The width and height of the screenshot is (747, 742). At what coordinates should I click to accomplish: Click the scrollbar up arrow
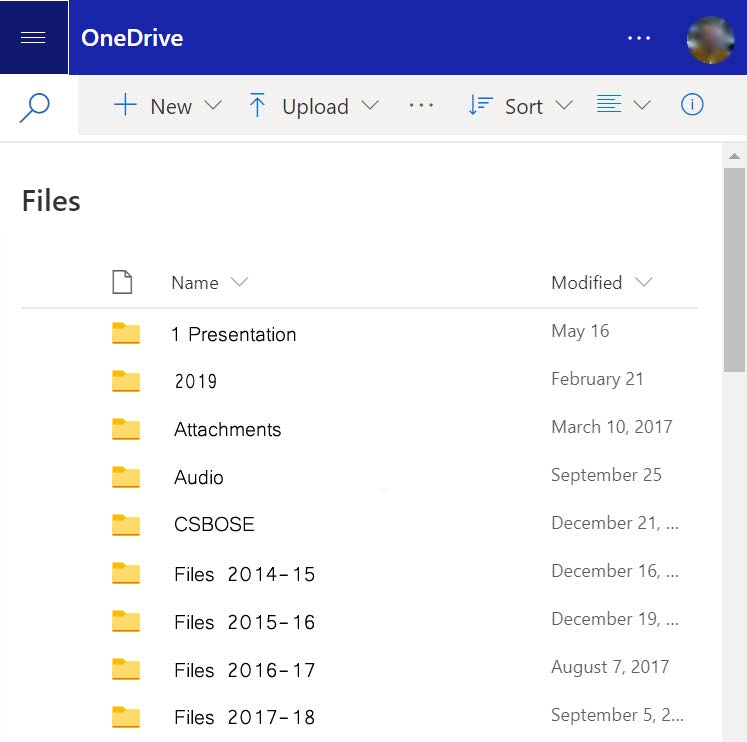click(734, 156)
